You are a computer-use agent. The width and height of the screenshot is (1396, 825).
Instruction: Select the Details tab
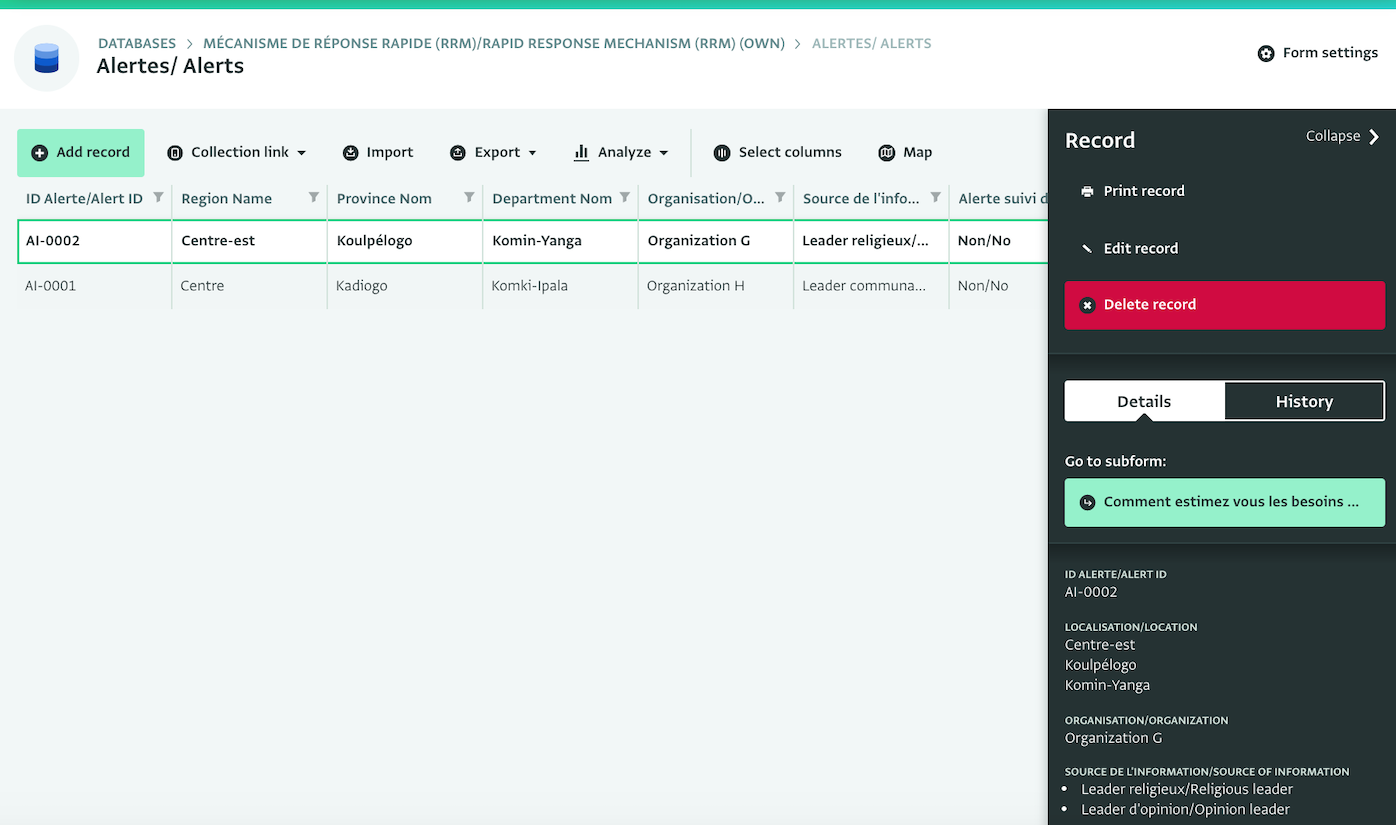pyautogui.click(x=1144, y=401)
